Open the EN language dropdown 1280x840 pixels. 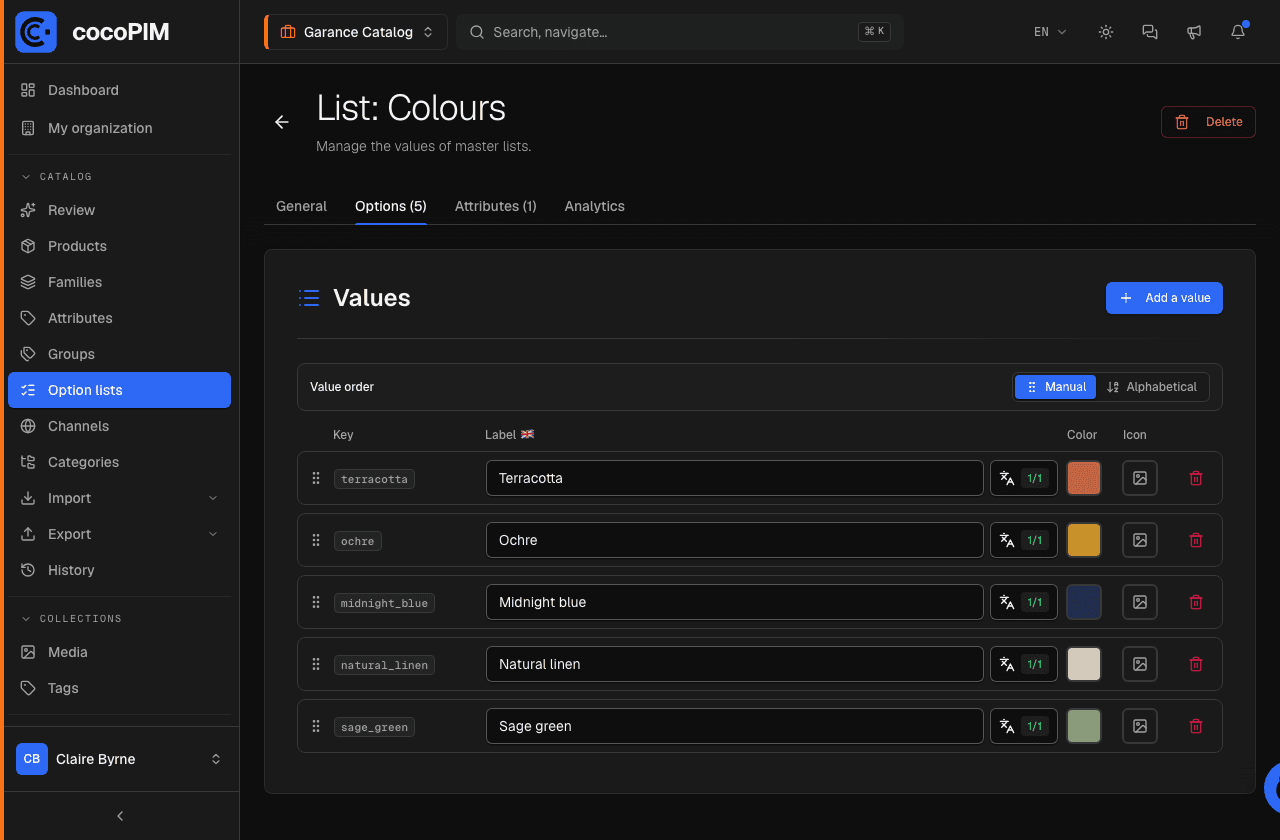pos(1050,32)
